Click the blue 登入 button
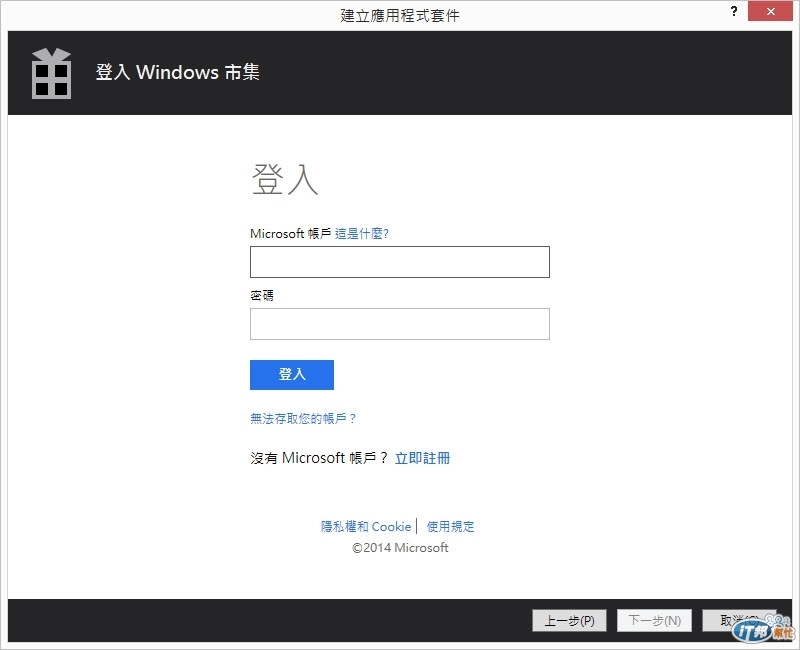Image resolution: width=800 pixels, height=650 pixels. [x=292, y=375]
